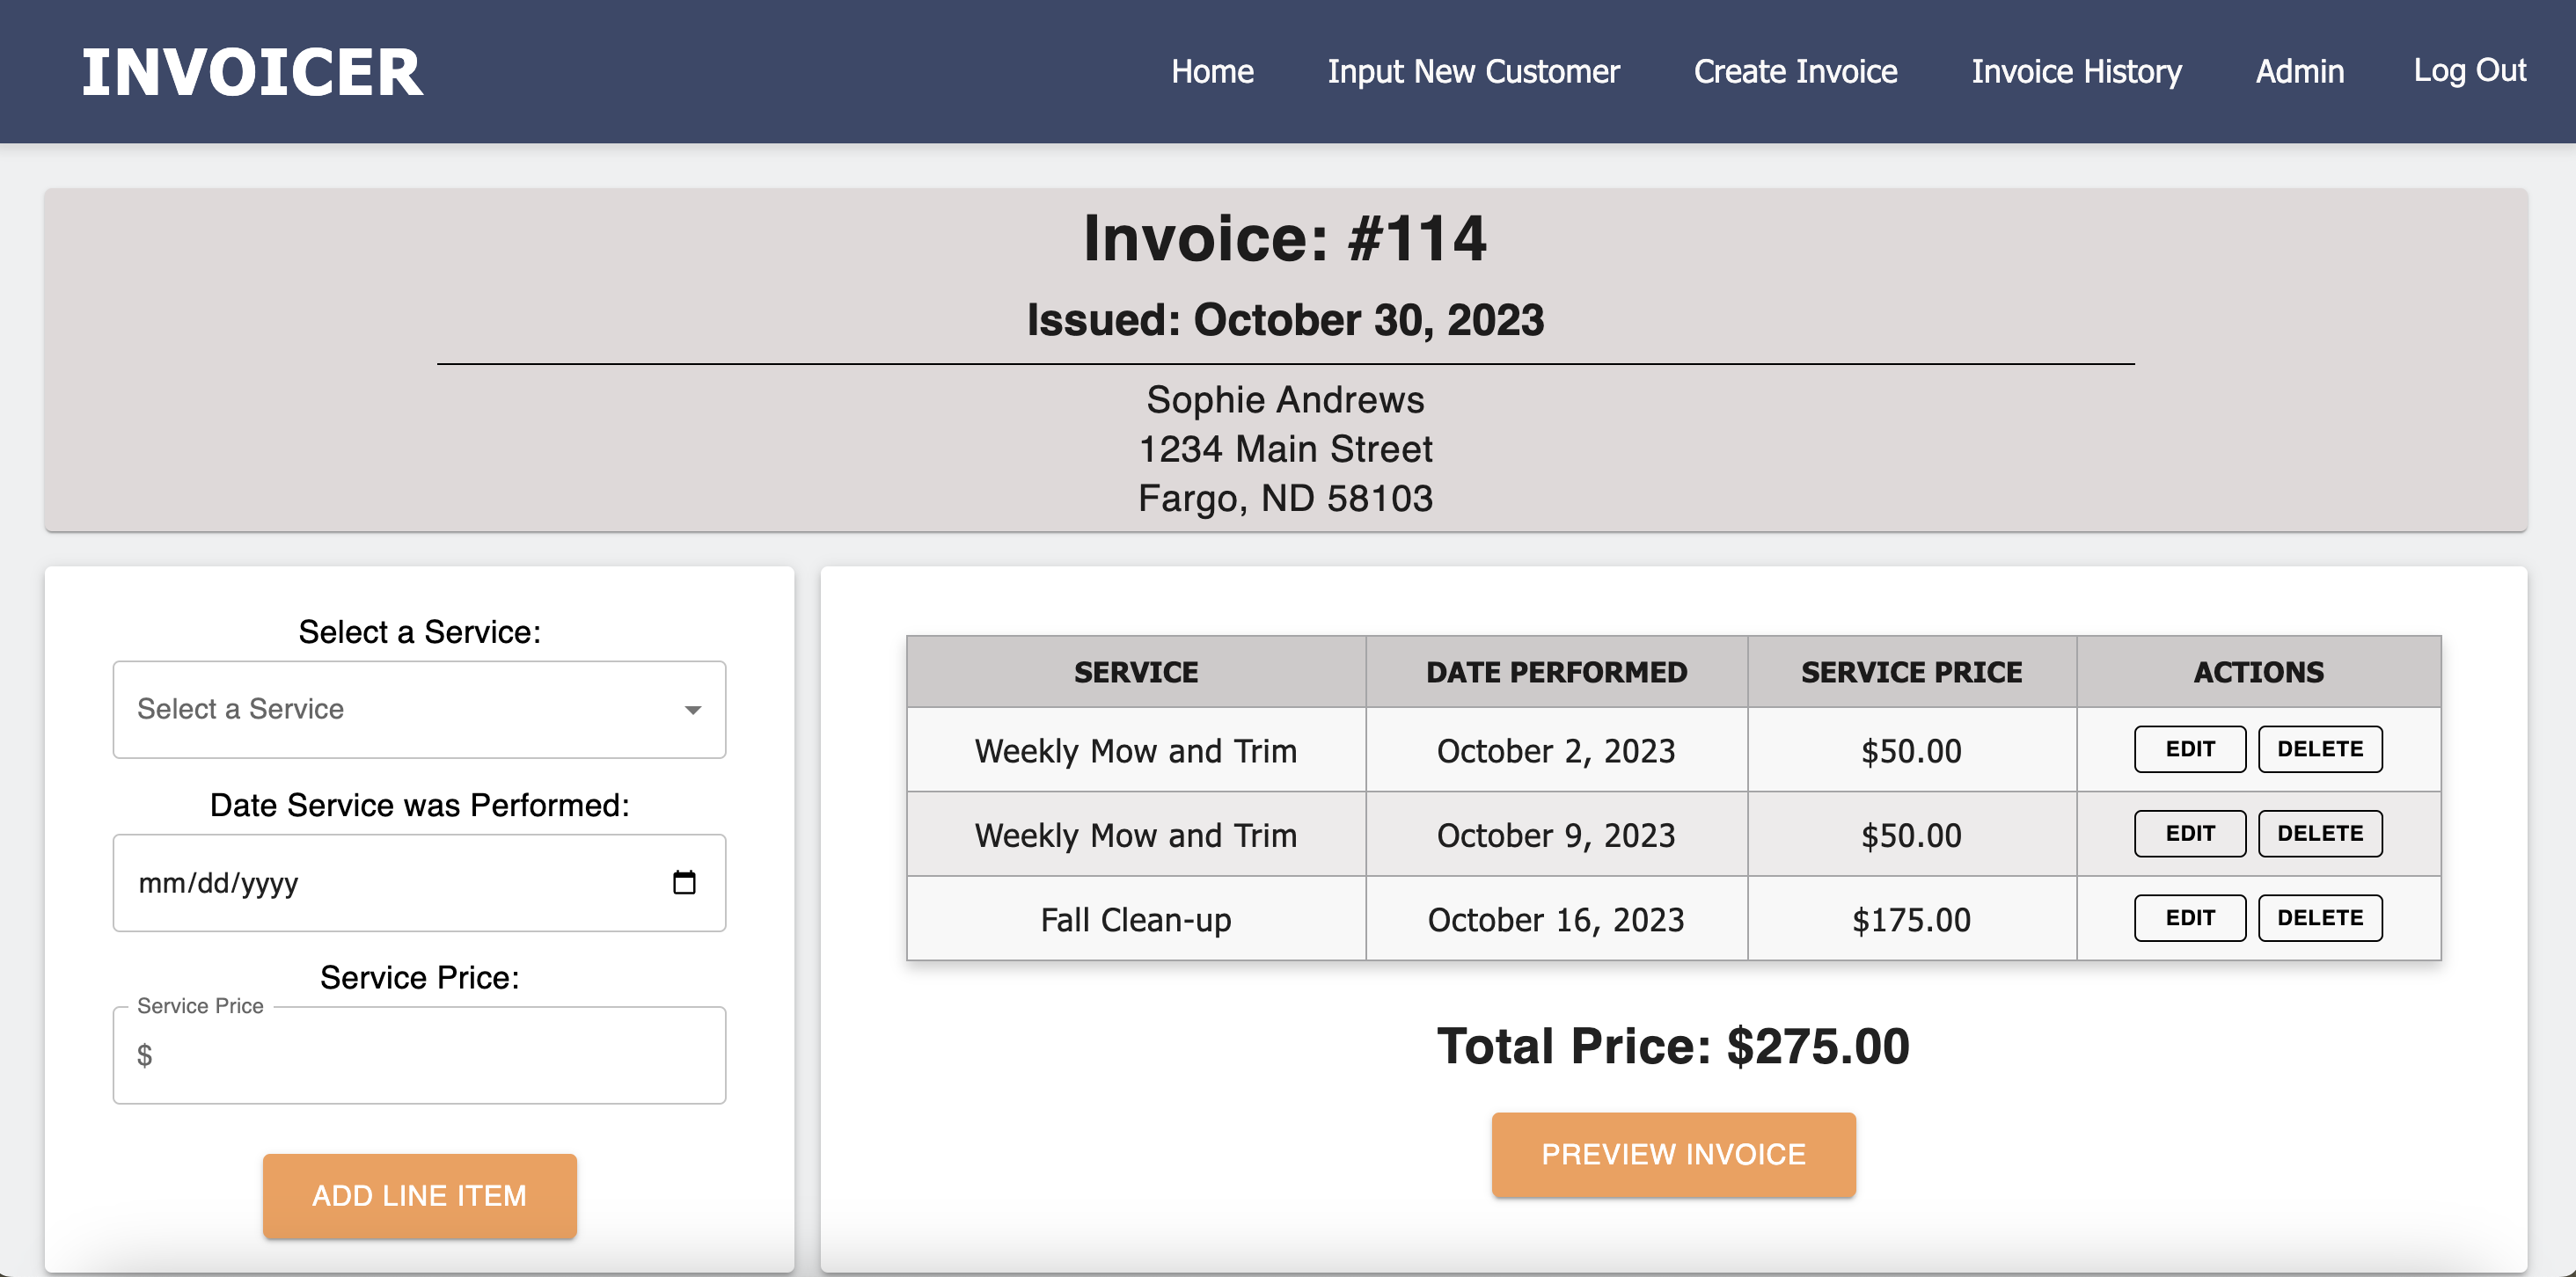This screenshot has height=1277, width=2576.
Task: Select the DATE PERFORMED column header
Action: 1556,672
